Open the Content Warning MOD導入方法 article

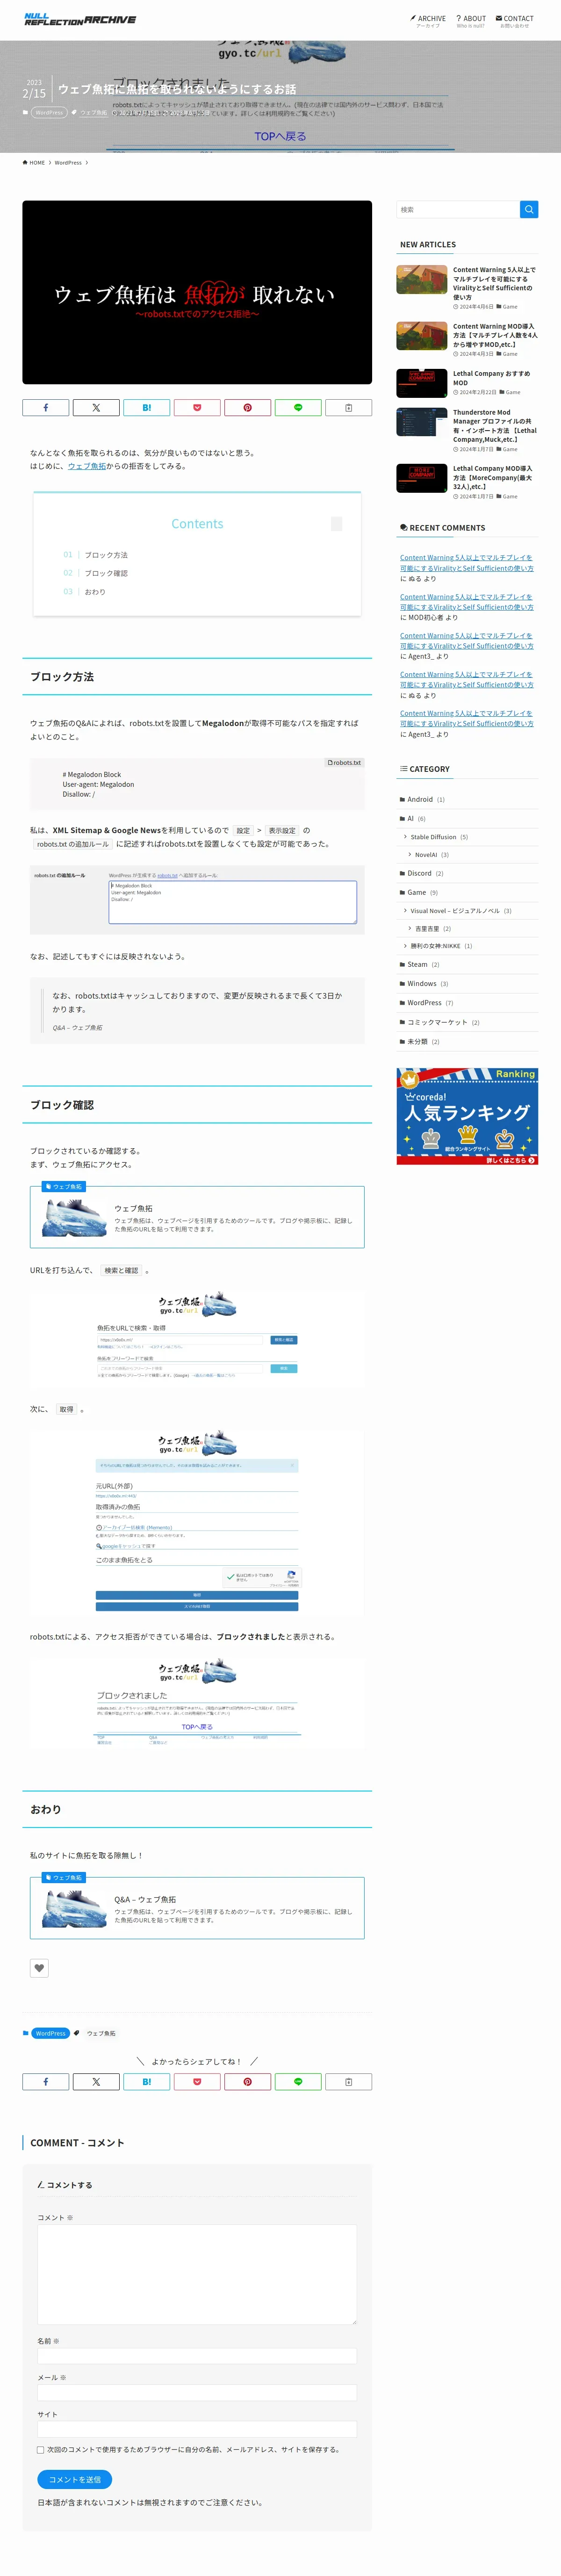pyautogui.click(x=467, y=339)
